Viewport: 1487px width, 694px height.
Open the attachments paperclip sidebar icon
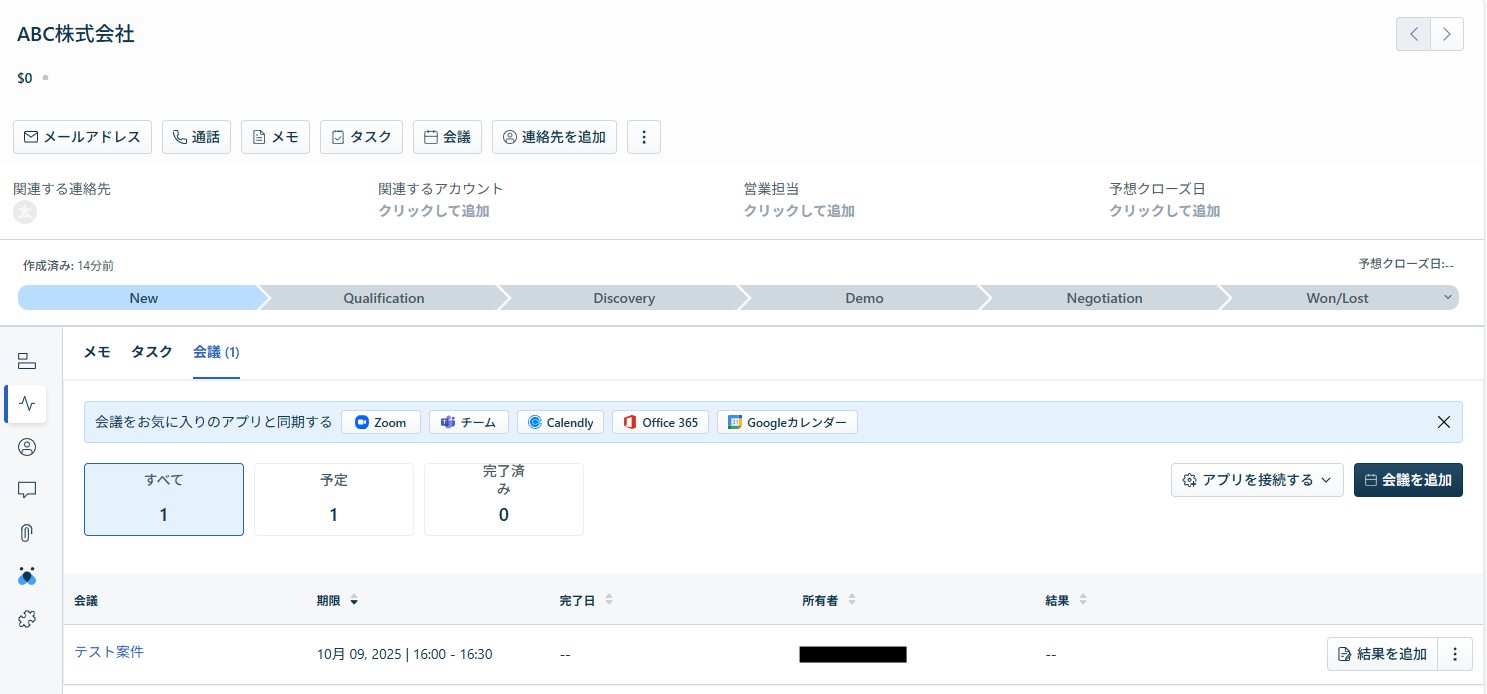pyautogui.click(x=27, y=533)
